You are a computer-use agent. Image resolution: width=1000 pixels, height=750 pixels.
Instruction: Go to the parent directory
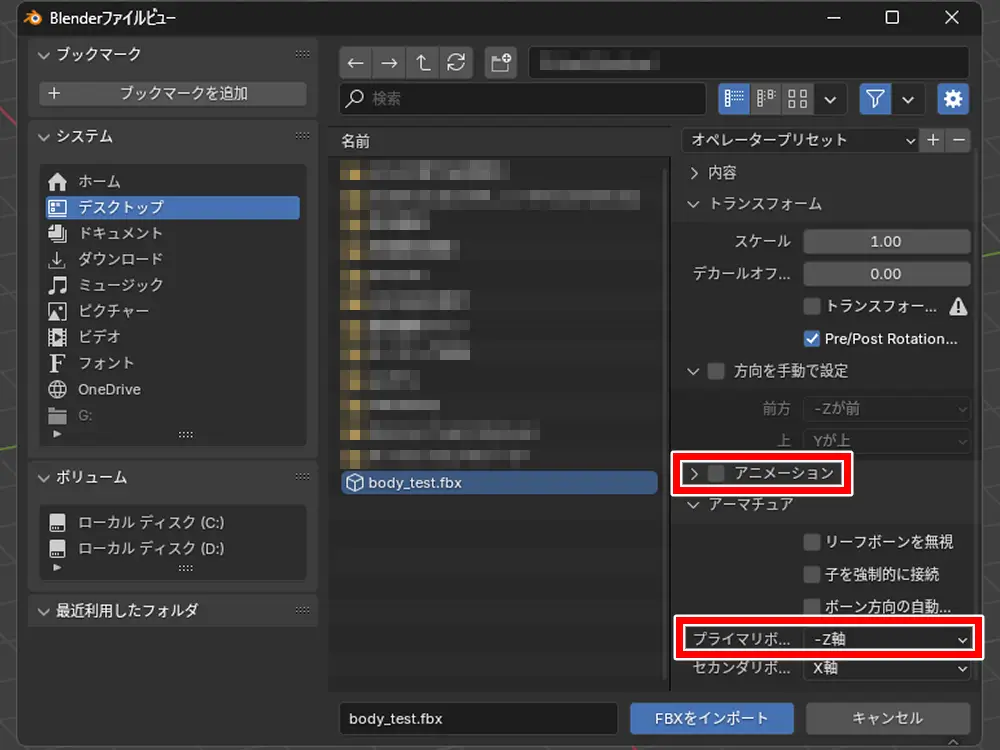coord(423,63)
